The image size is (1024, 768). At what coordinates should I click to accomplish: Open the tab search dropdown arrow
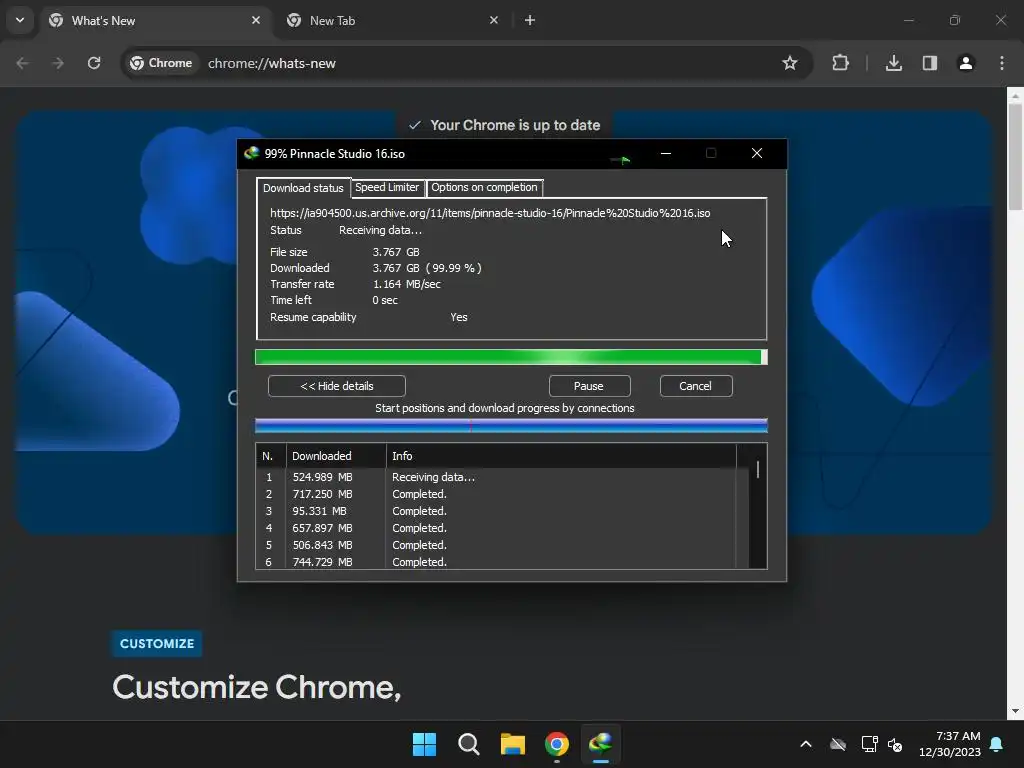coord(20,20)
